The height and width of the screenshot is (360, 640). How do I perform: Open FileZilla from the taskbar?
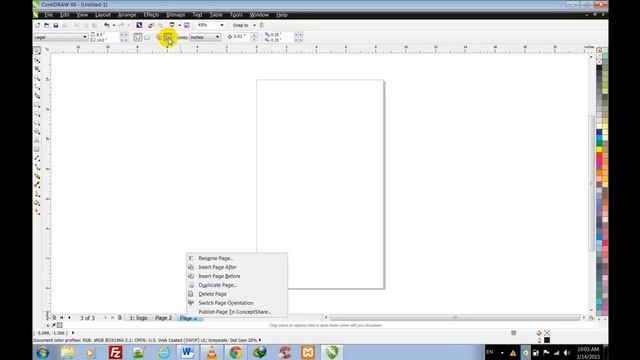(116, 352)
